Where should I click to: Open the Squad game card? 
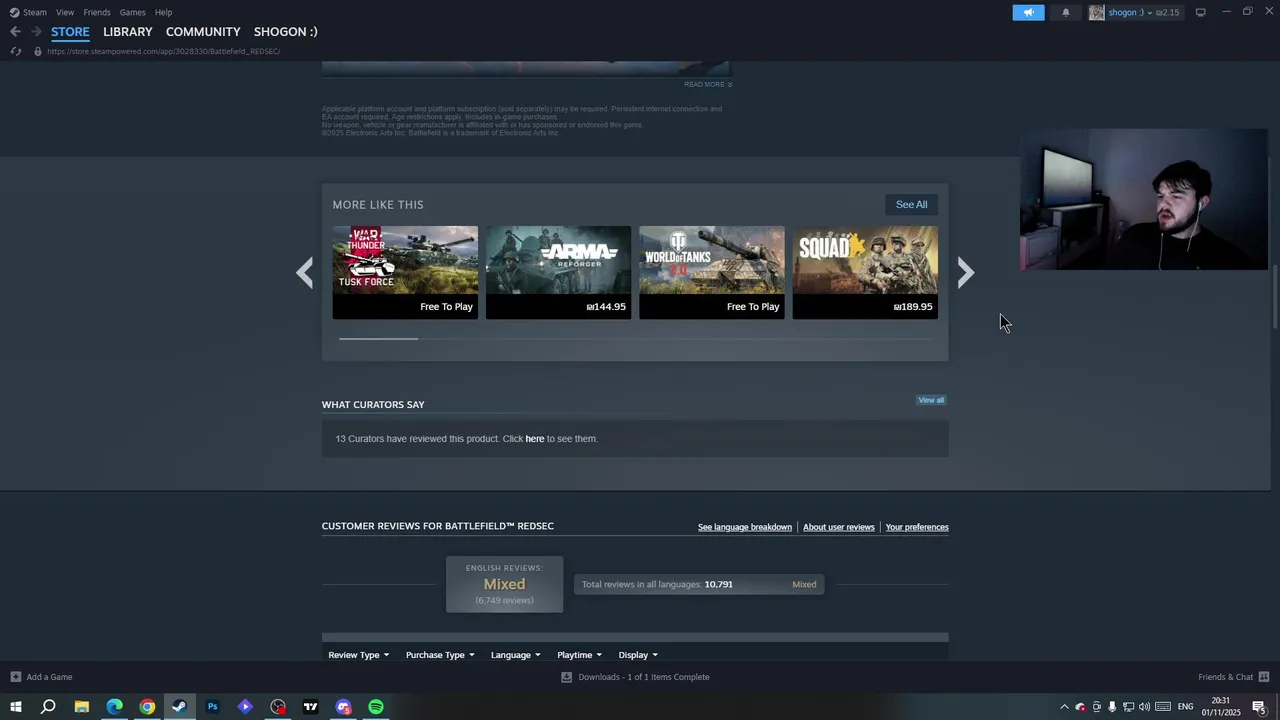(865, 272)
